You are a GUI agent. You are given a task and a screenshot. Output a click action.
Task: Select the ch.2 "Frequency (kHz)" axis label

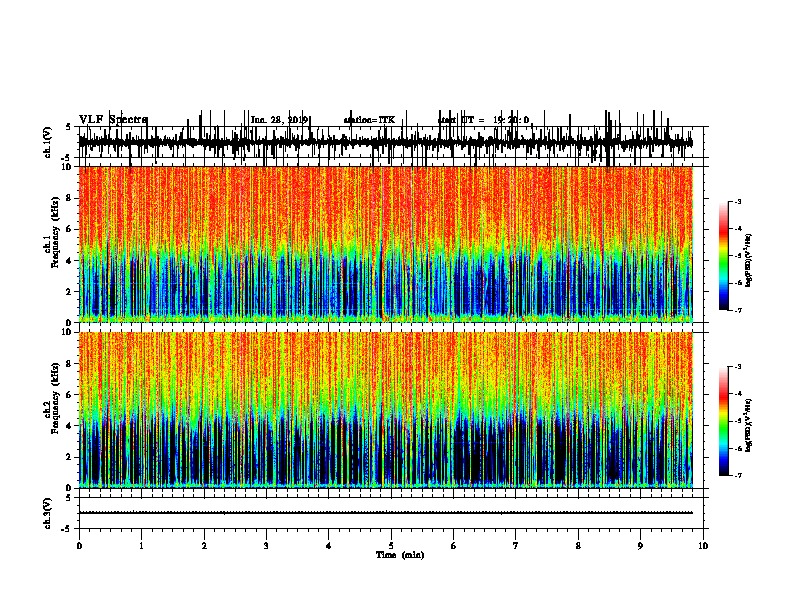click(x=55, y=398)
